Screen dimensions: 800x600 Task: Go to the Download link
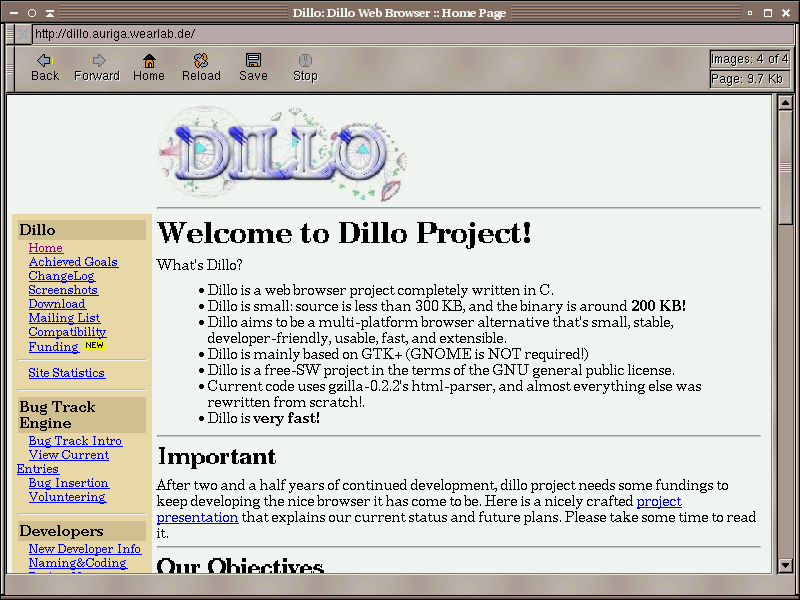57,304
